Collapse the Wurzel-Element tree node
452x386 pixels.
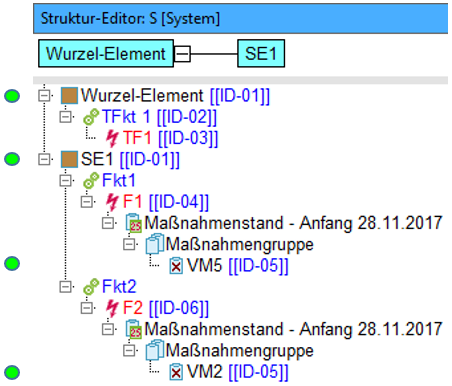(x=44, y=96)
